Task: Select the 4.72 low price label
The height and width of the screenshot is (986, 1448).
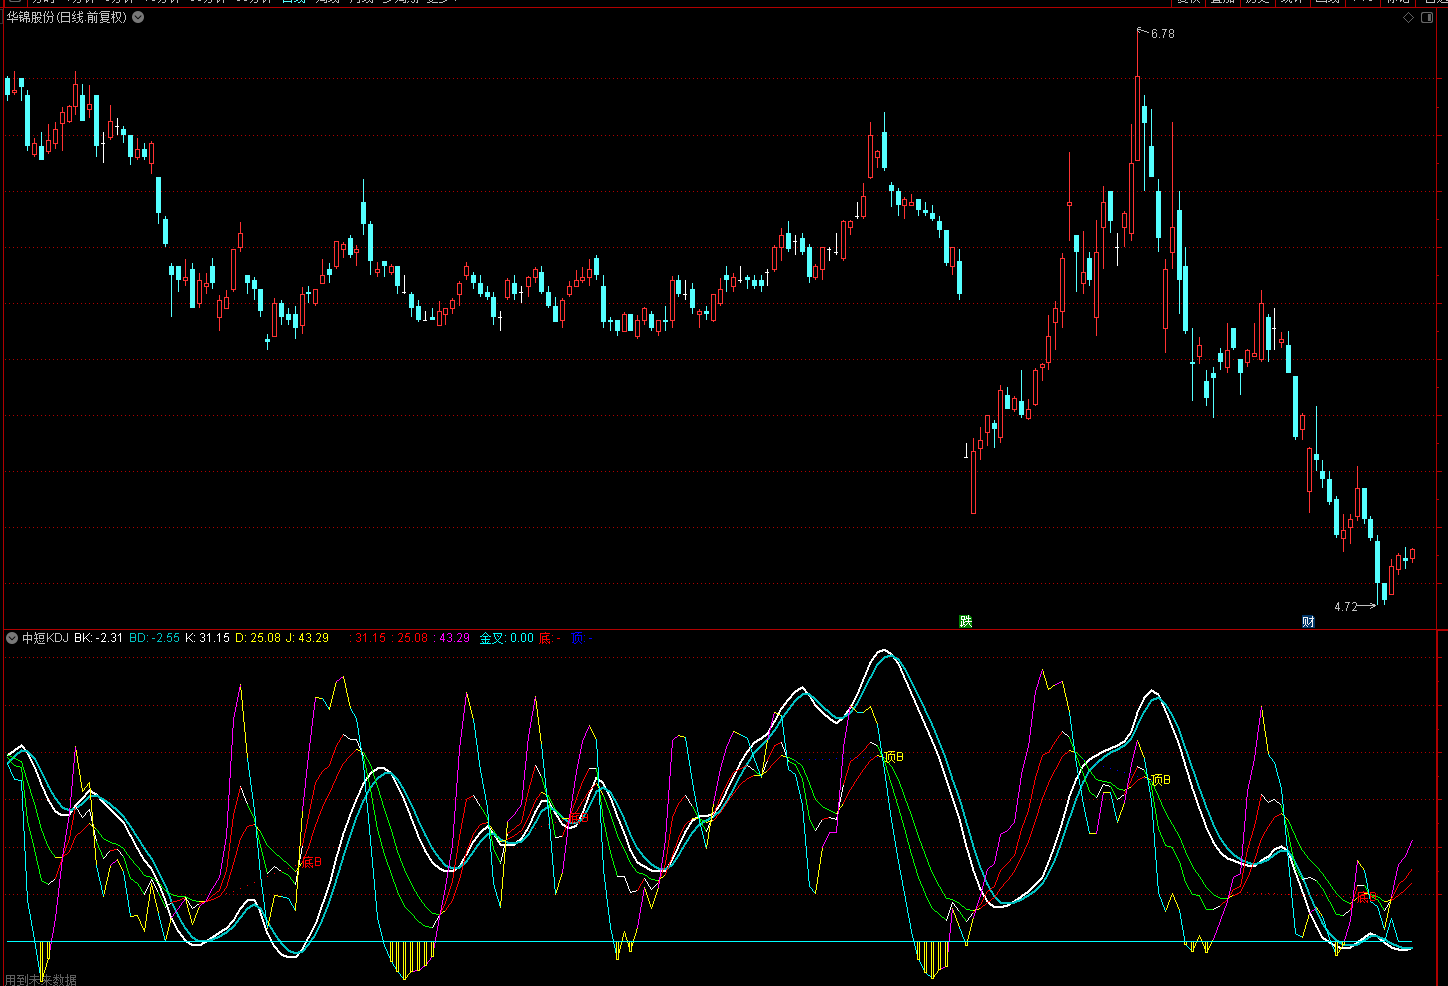Action: click(1346, 607)
